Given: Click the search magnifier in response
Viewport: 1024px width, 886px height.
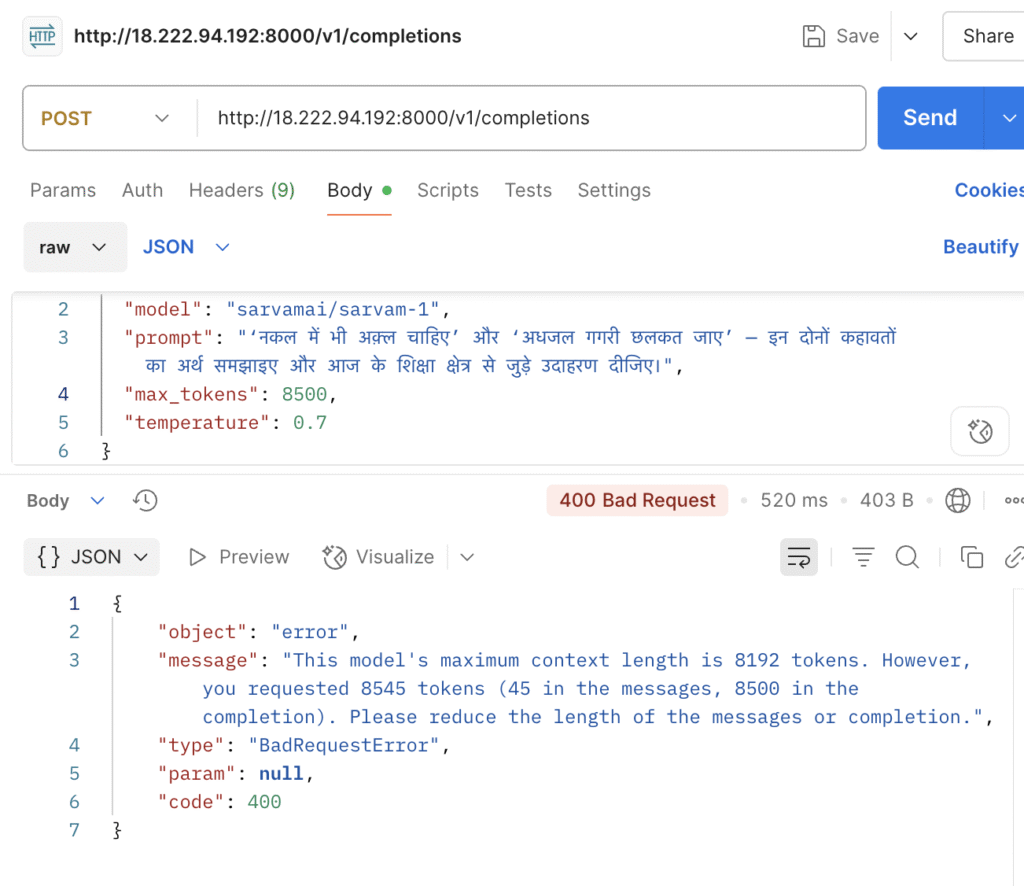Looking at the screenshot, I should 907,557.
